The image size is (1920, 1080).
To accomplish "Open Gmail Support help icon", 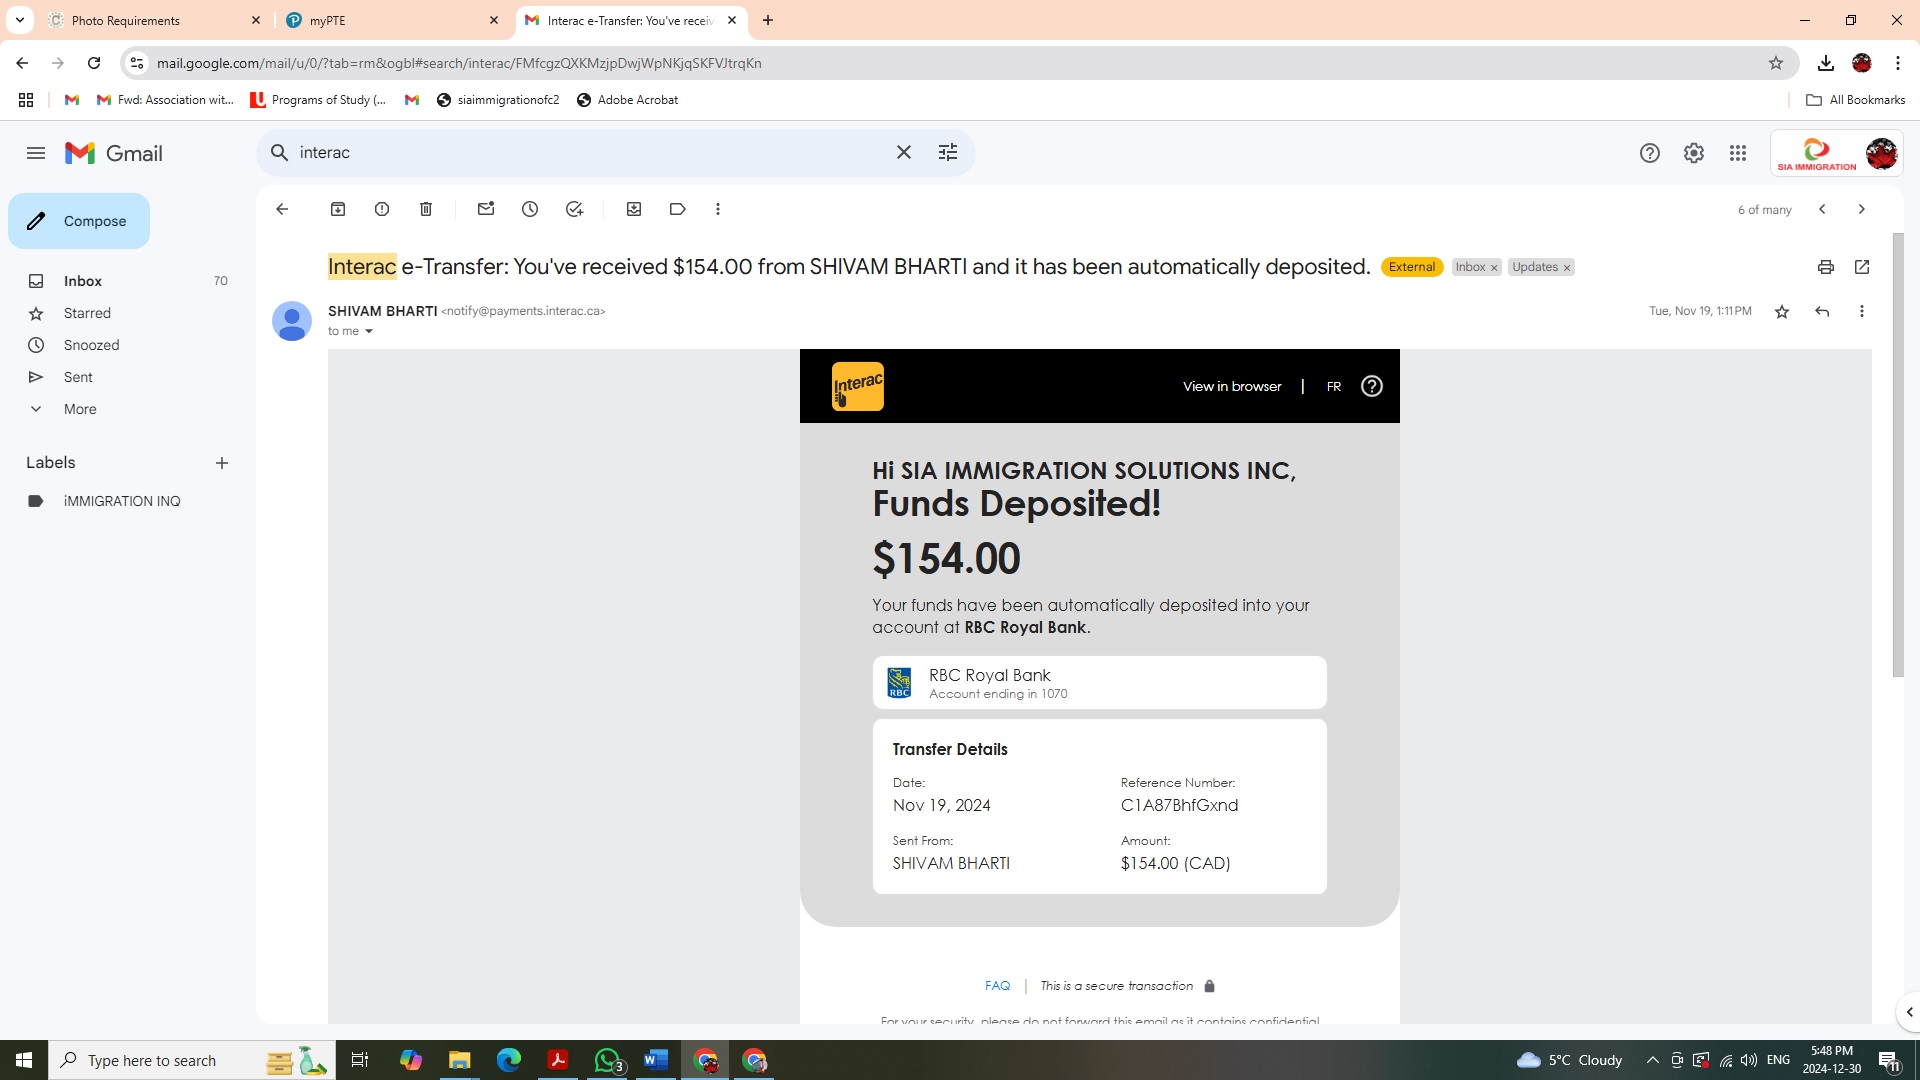I will [1650, 153].
